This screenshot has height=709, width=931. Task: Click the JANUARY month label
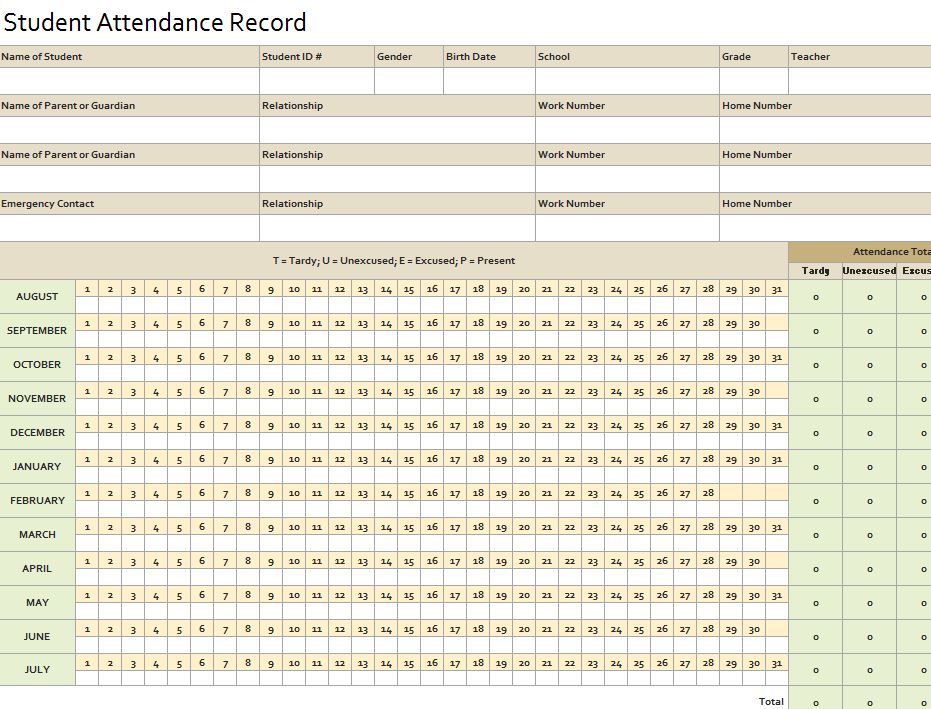coord(37,466)
